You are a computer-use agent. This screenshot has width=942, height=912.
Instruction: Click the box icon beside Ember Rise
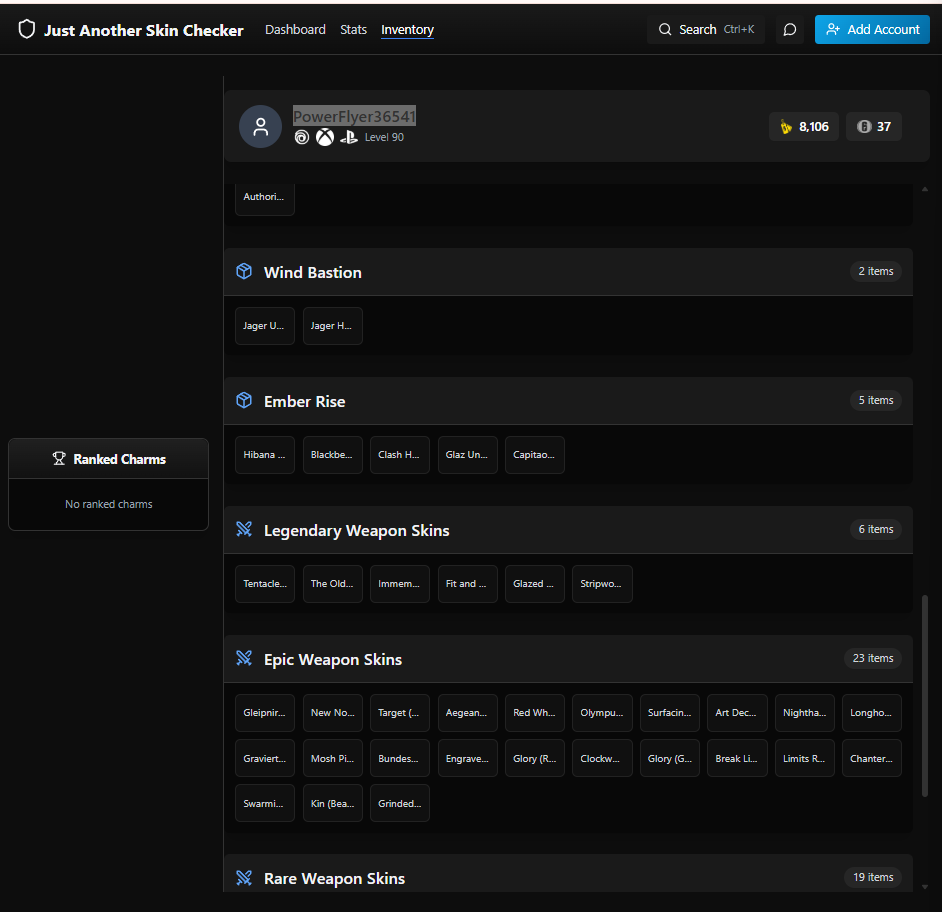point(244,401)
